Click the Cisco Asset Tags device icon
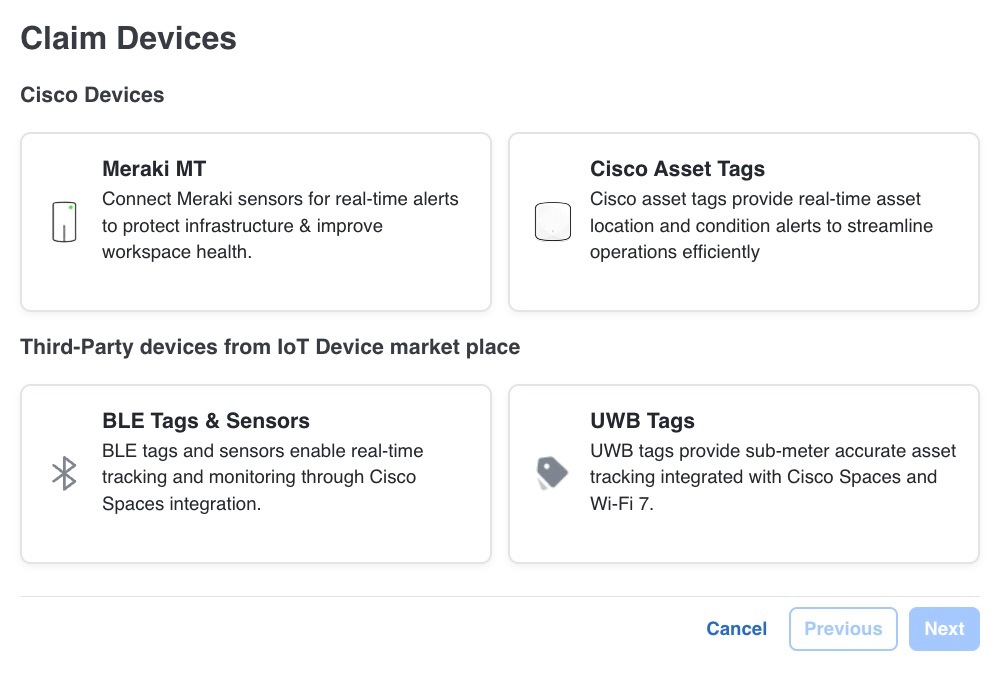The width and height of the screenshot is (996, 674). tap(553, 222)
